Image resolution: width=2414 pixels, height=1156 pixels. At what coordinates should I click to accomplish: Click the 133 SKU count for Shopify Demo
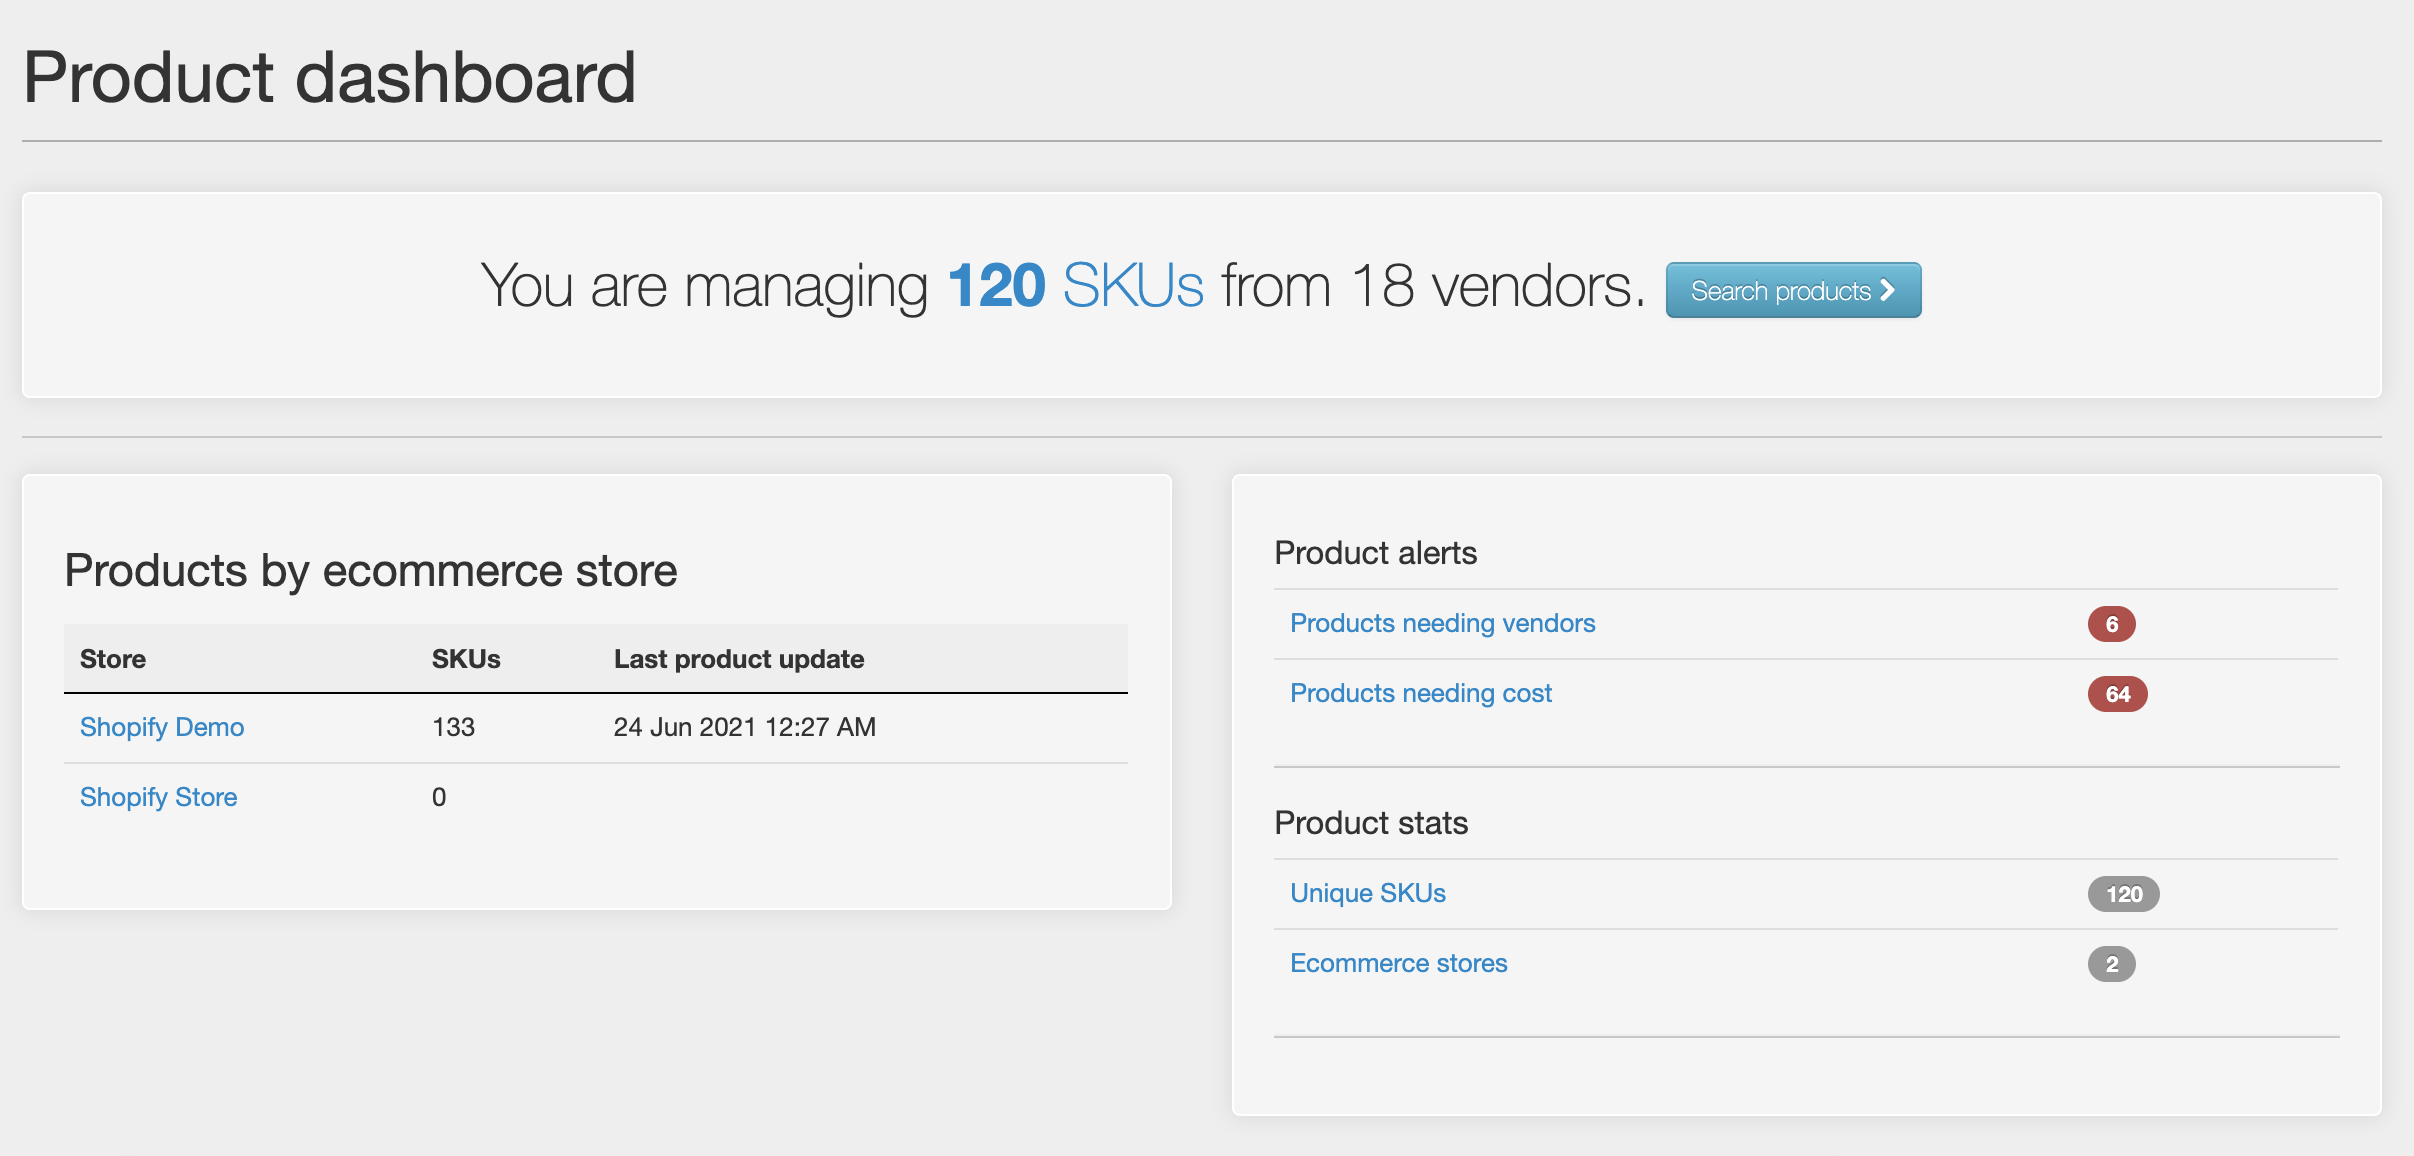[453, 727]
